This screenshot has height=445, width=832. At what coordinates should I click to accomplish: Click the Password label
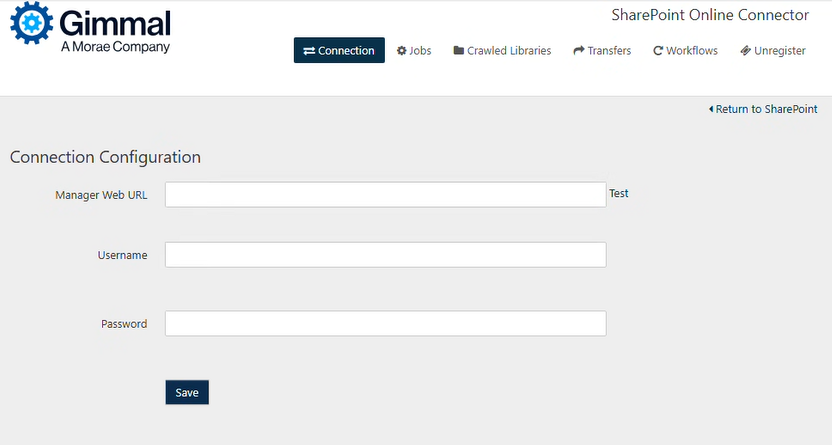click(124, 324)
